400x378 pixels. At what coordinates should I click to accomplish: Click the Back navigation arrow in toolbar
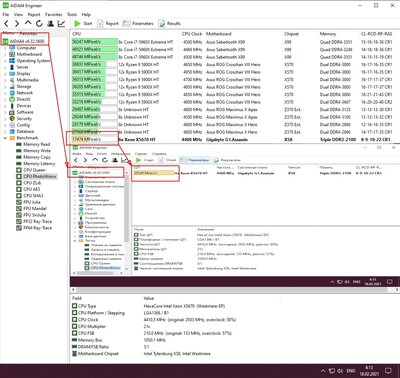click(6, 23)
